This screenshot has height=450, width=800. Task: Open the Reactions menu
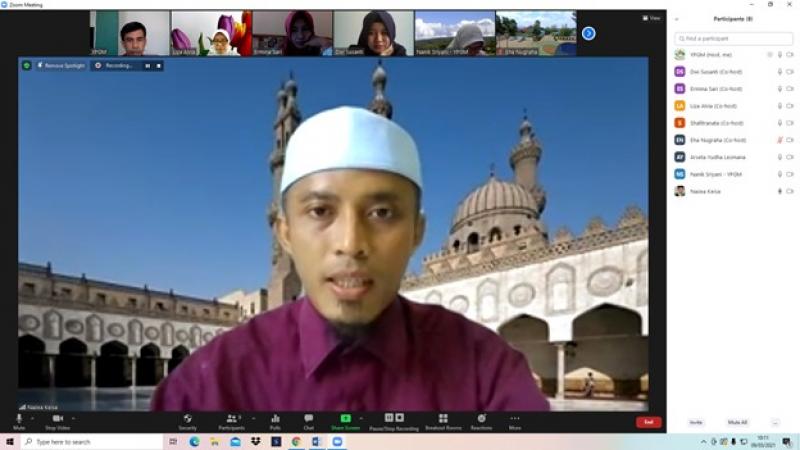[481, 420]
